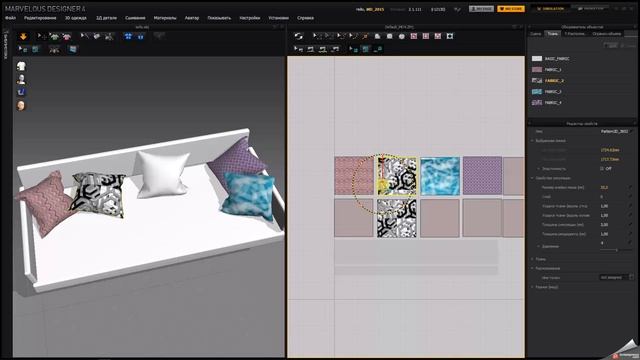Open the Редактирование menu
The width and height of the screenshot is (640, 360).
point(40,18)
